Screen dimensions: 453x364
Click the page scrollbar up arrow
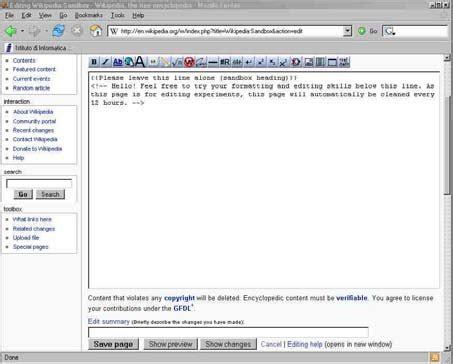(x=447, y=58)
